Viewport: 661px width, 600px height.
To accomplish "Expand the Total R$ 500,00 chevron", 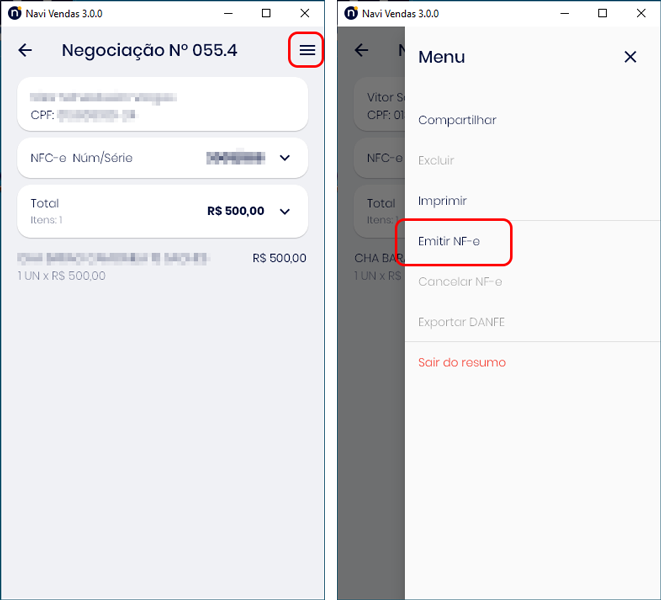I will tap(284, 211).
